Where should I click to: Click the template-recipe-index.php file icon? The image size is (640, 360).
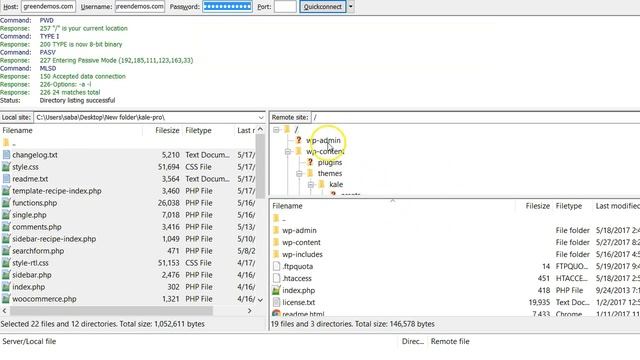tap(6, 191)
